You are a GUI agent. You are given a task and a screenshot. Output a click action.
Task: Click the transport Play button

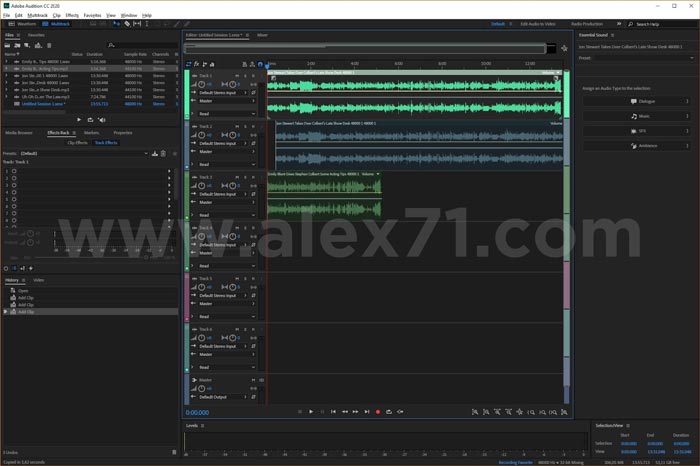tap(311, 412)
